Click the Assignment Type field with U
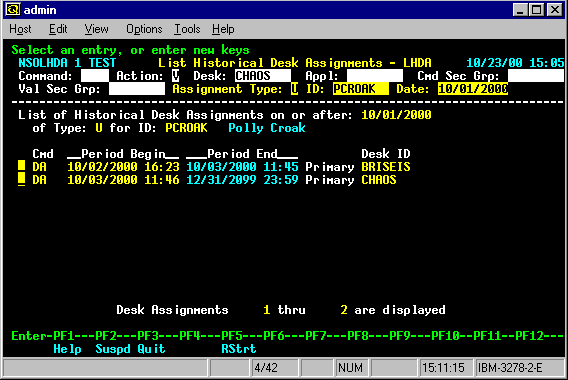The image size is (568, 380). point(294,89)
